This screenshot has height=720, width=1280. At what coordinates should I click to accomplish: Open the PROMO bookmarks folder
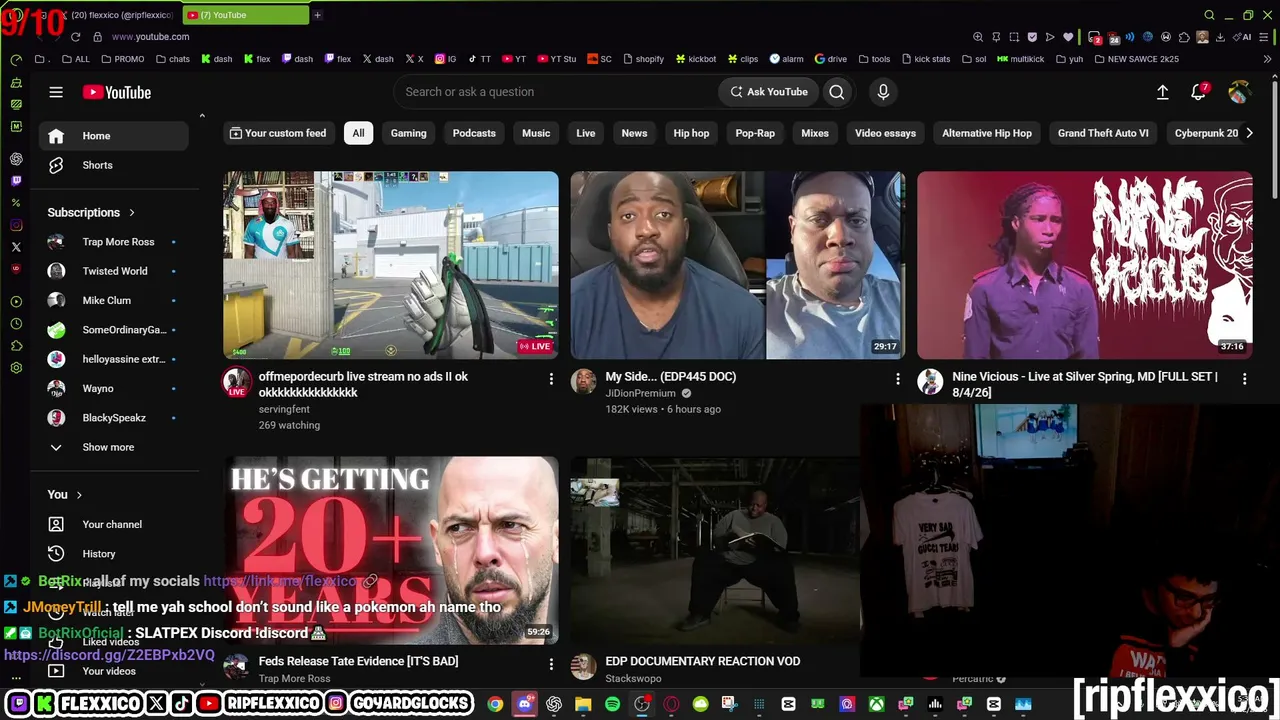(123, 59)
